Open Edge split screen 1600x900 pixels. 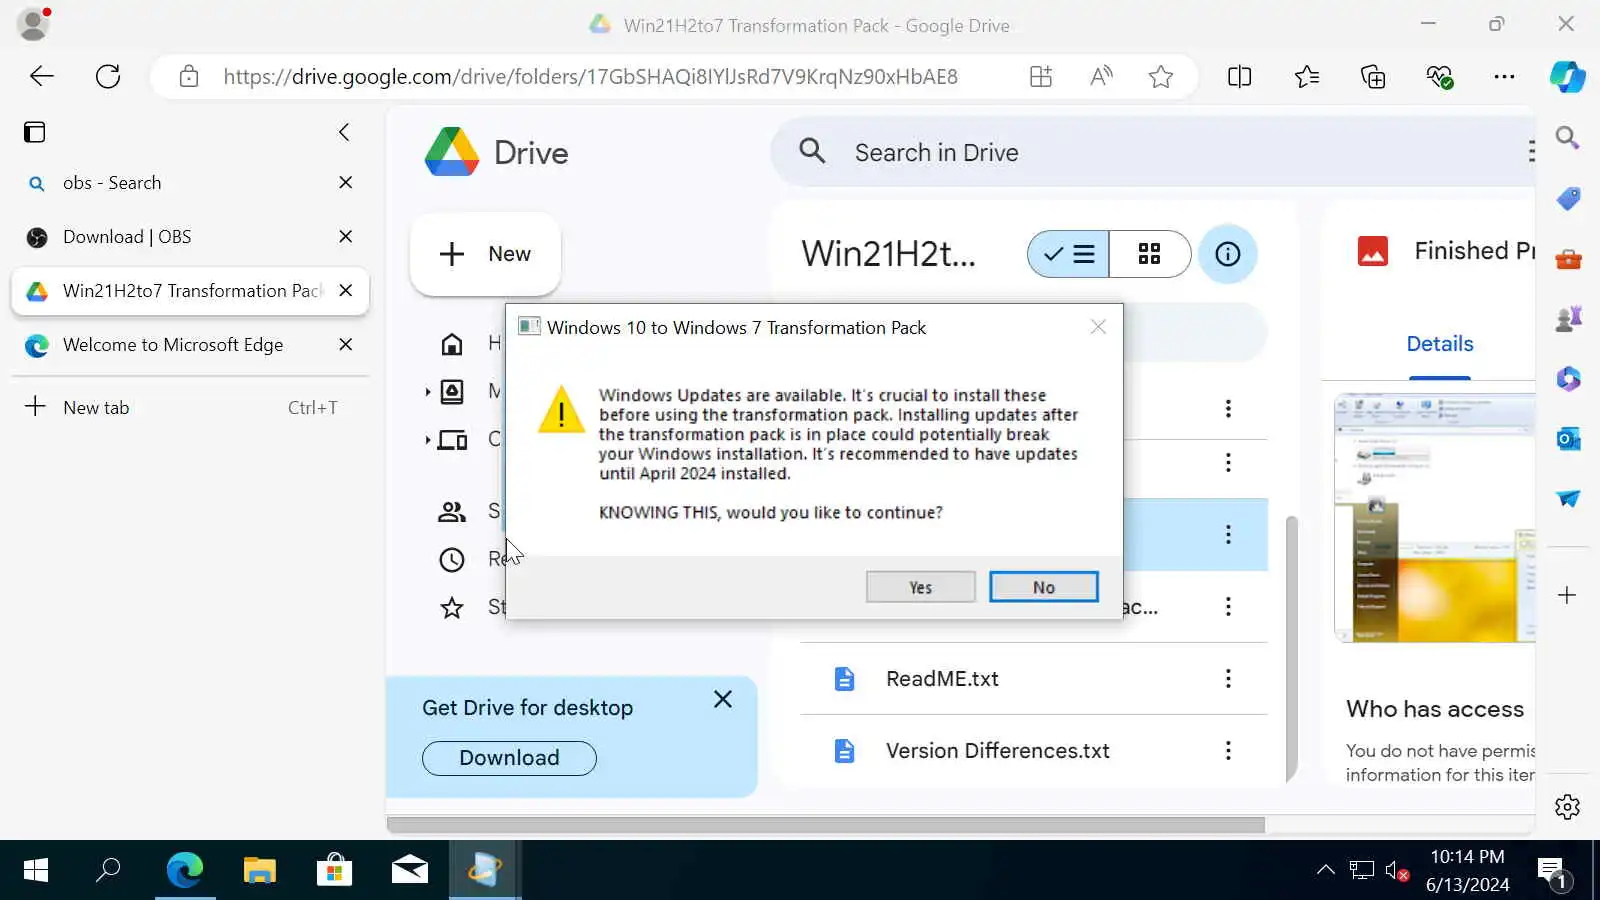pyautogui.click(x=1239, y=76)
